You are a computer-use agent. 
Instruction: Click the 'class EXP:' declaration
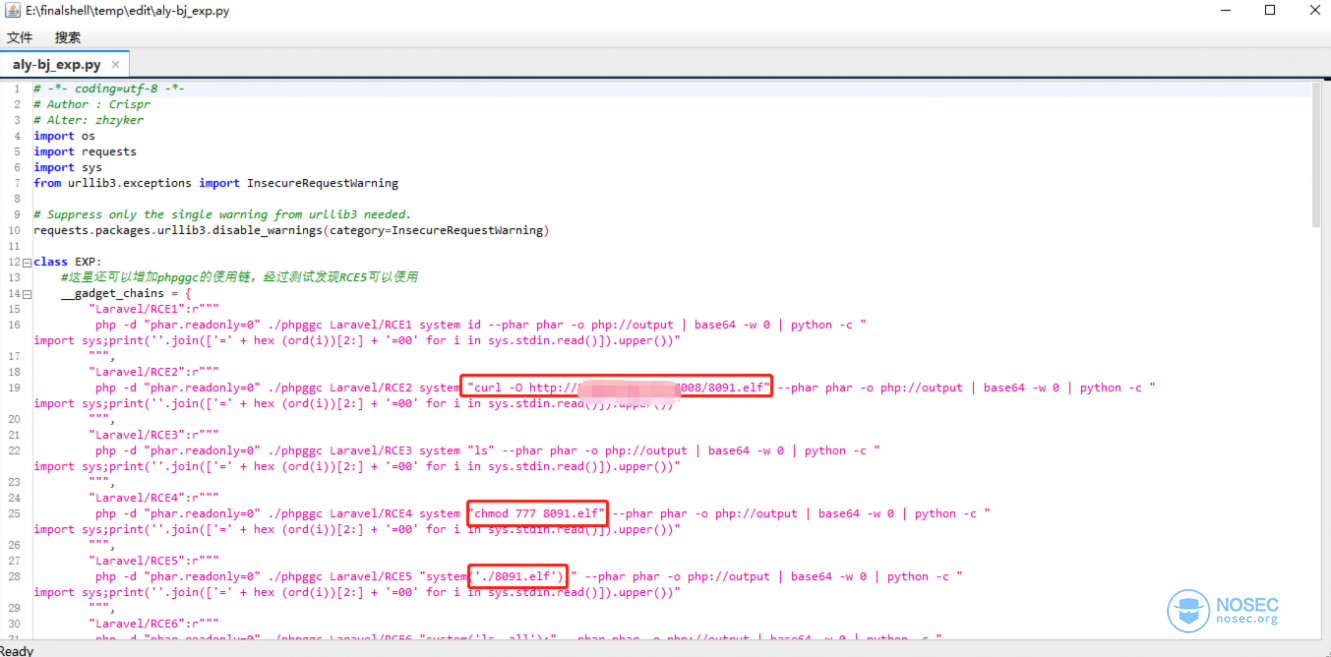click(x=67, y=262)
